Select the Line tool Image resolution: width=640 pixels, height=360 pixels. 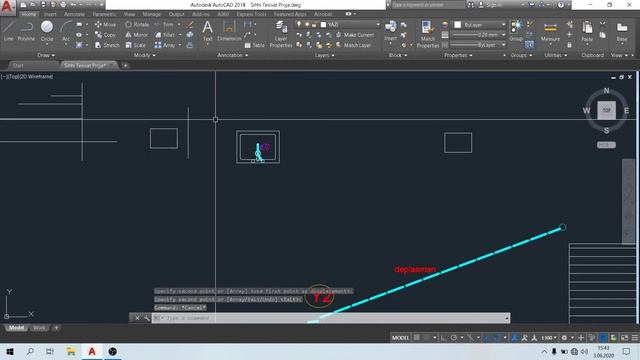point(9,31)
